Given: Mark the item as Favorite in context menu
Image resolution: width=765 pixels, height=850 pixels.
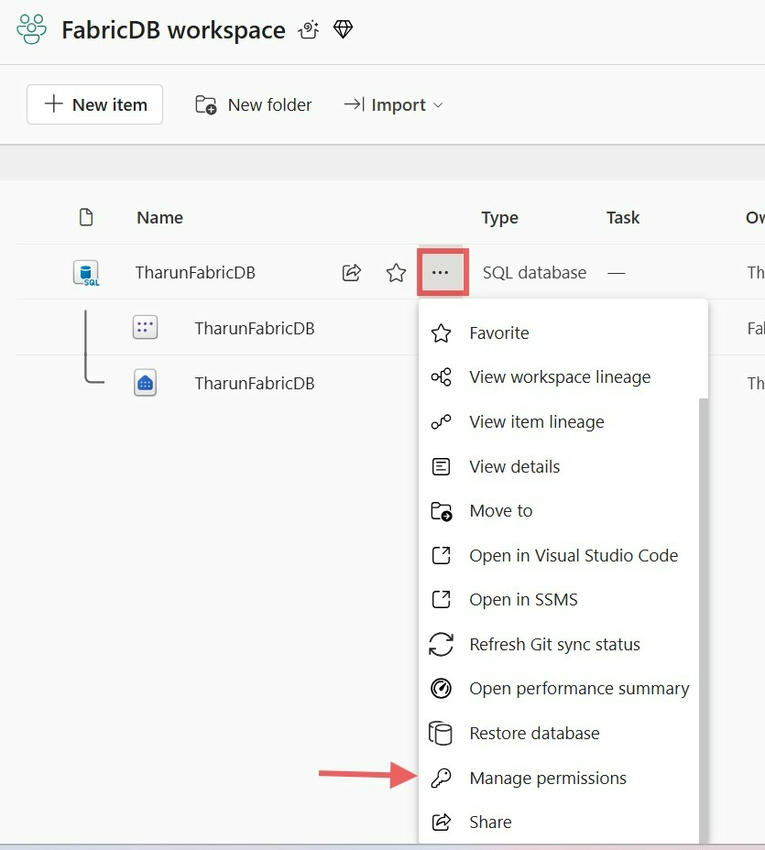Looking at the screenshot, I should pyautogui.click(x=498, y=333).
